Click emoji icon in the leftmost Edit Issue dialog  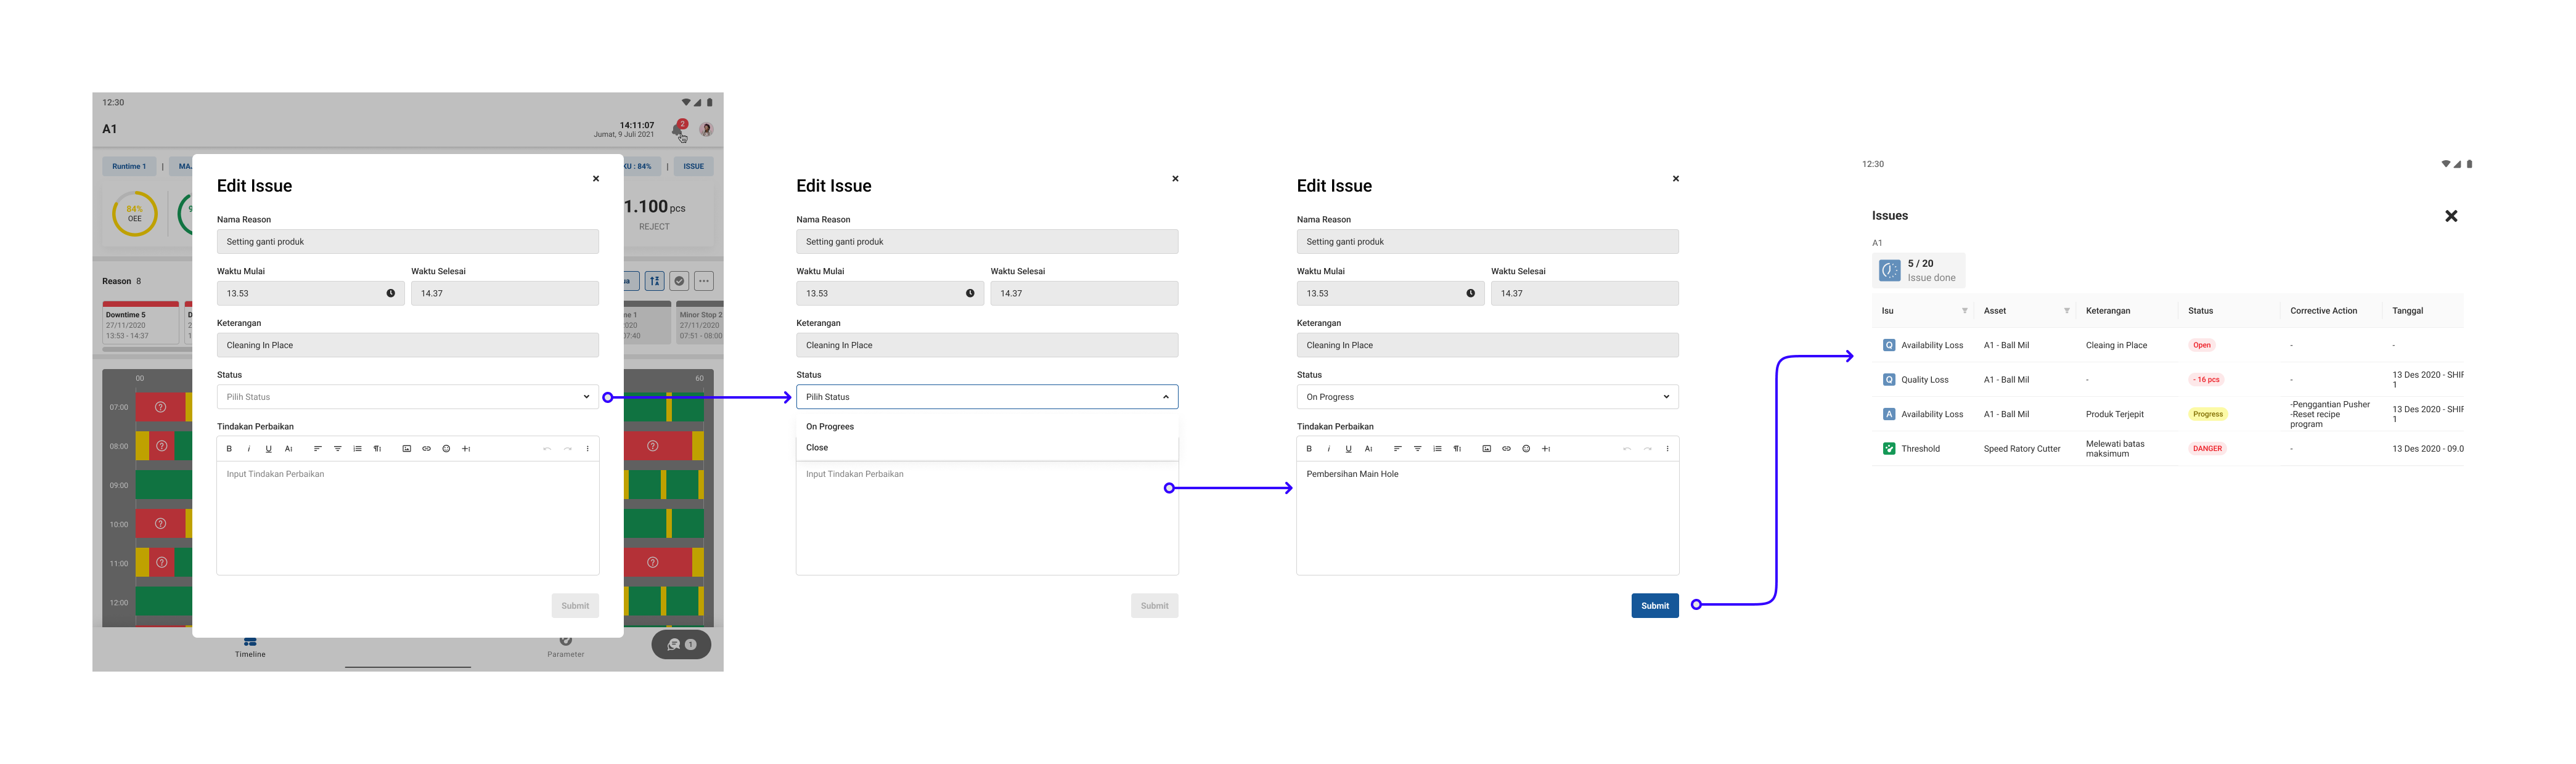click(446, 449)
